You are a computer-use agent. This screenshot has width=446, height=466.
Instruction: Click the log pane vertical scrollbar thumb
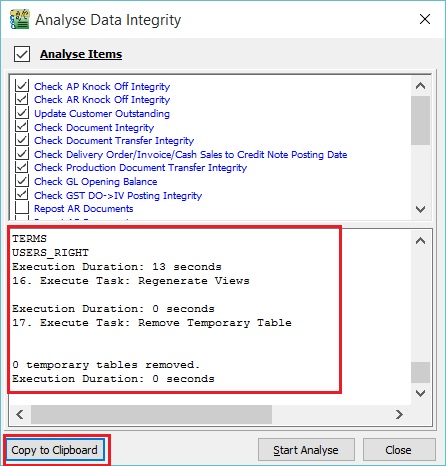click(420, 373)
